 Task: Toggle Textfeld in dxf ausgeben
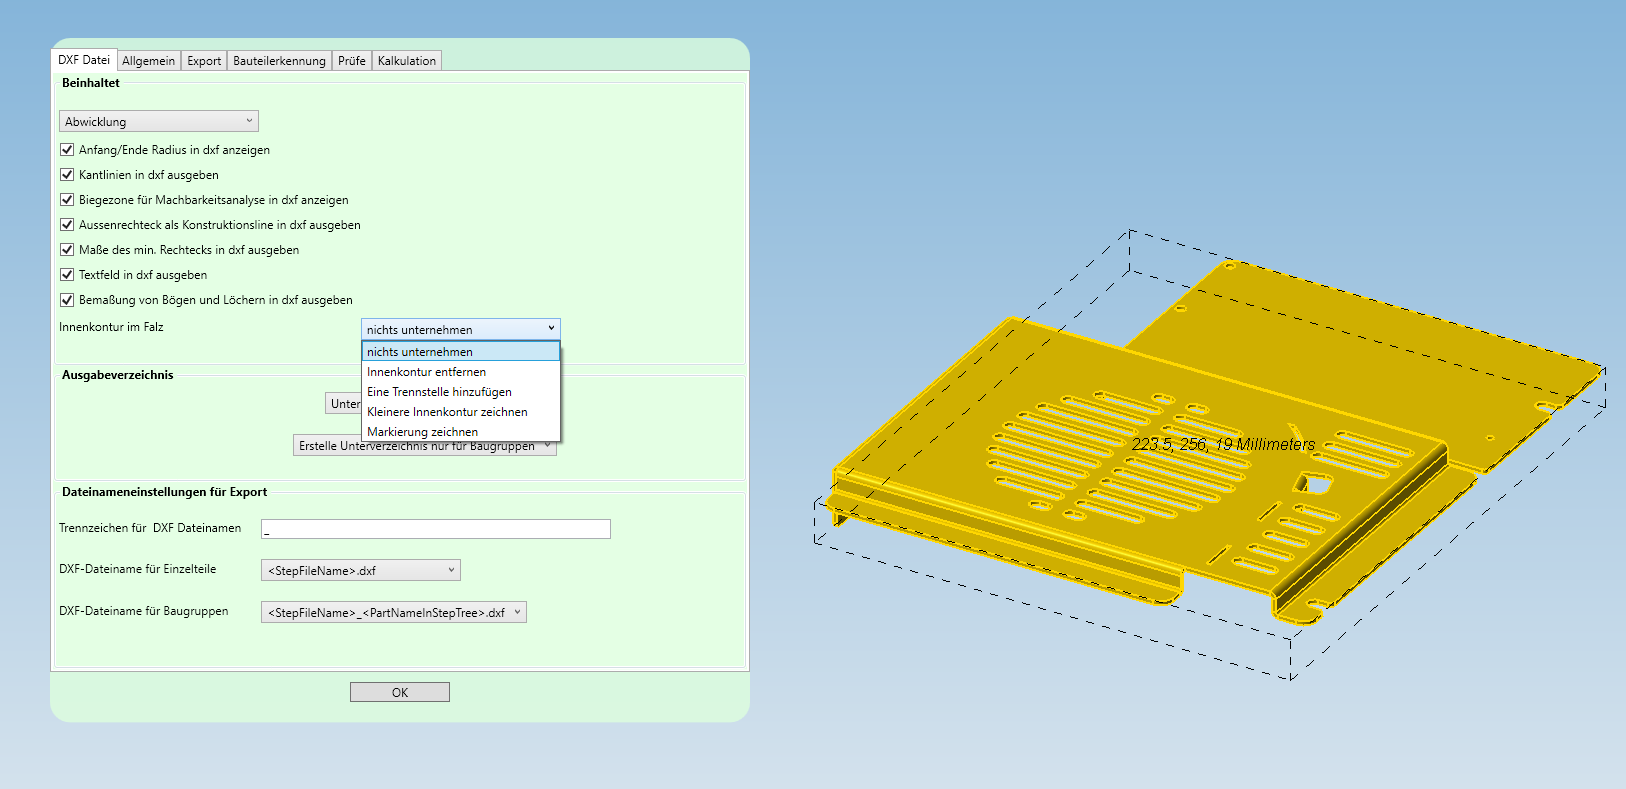click(67, 275)
